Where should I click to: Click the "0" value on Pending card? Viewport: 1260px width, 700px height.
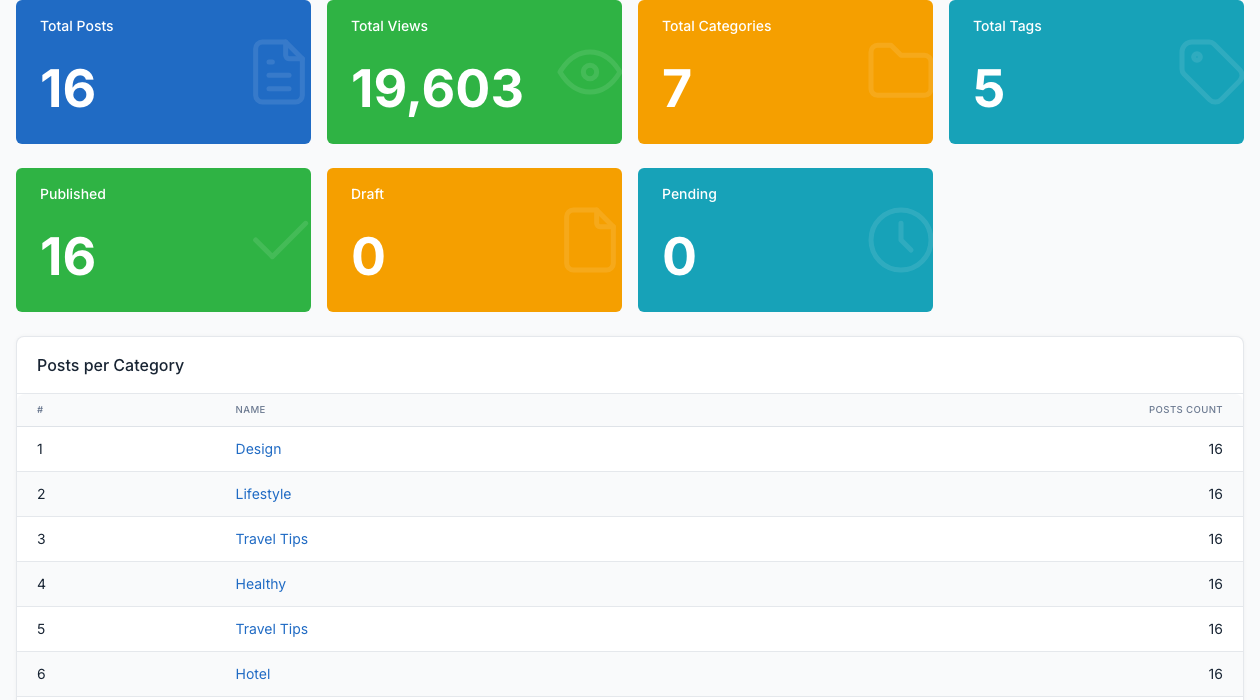pos(679,256)
